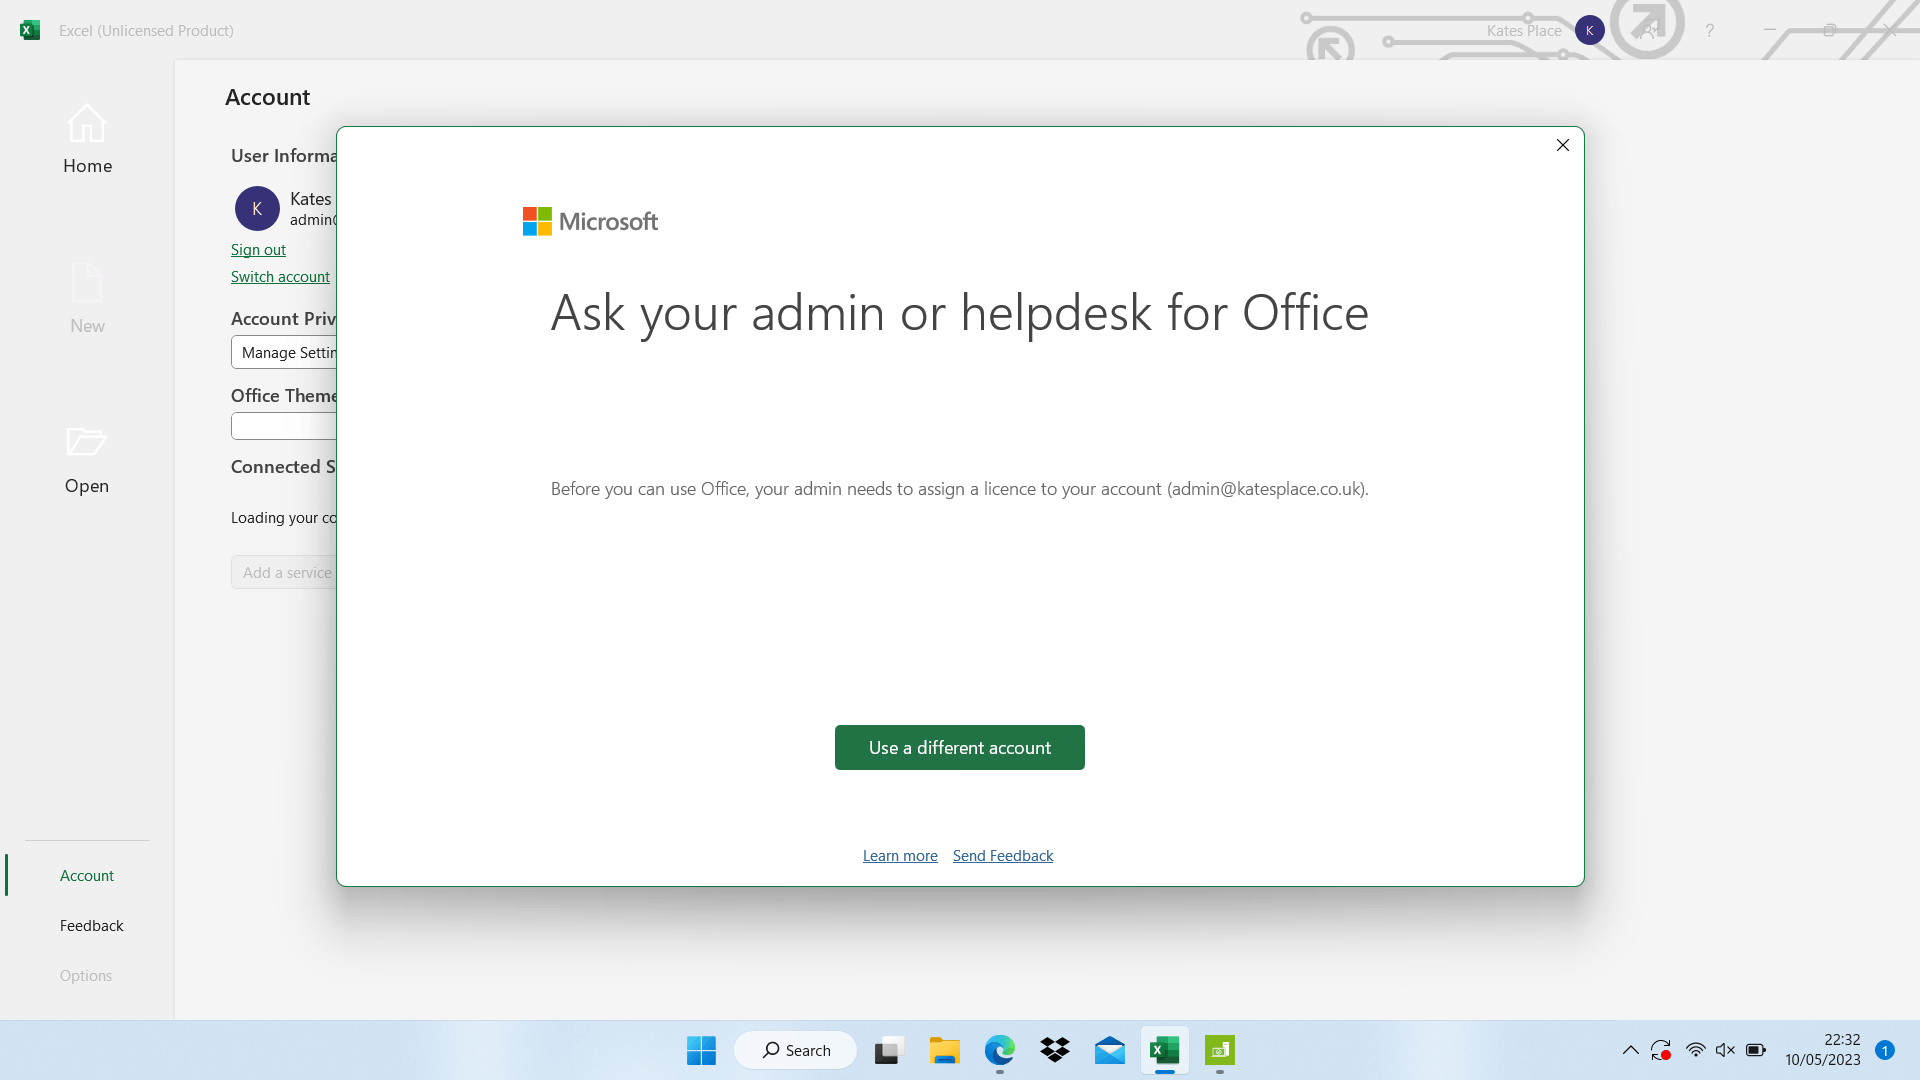This screenshot has width=1920, height=1080.
Task: Click the taskbar Search box
Action: coord(796,1050)
